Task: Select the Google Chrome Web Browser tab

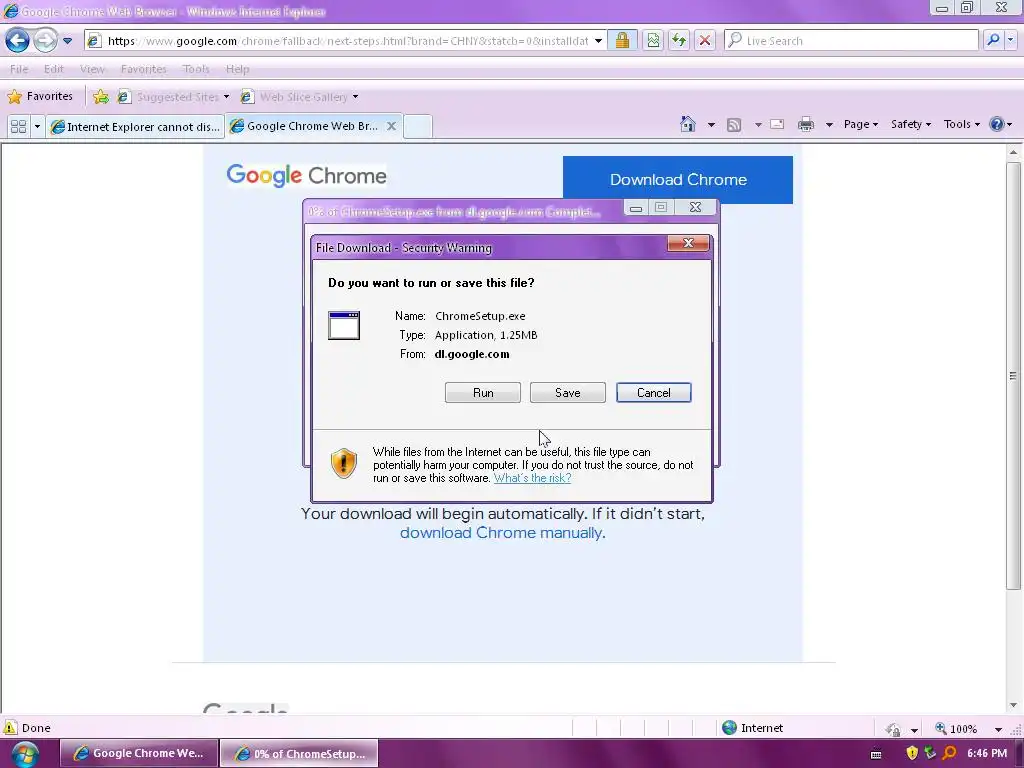Action: click(x=305, y=126)
